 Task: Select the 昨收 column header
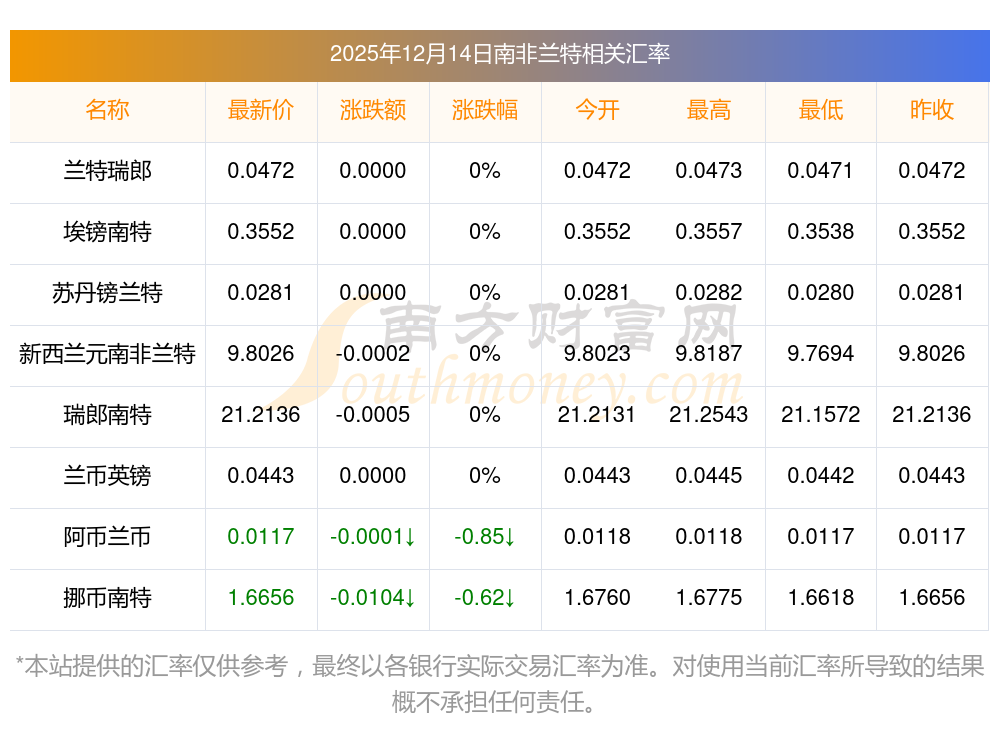[x=932, y=110]
